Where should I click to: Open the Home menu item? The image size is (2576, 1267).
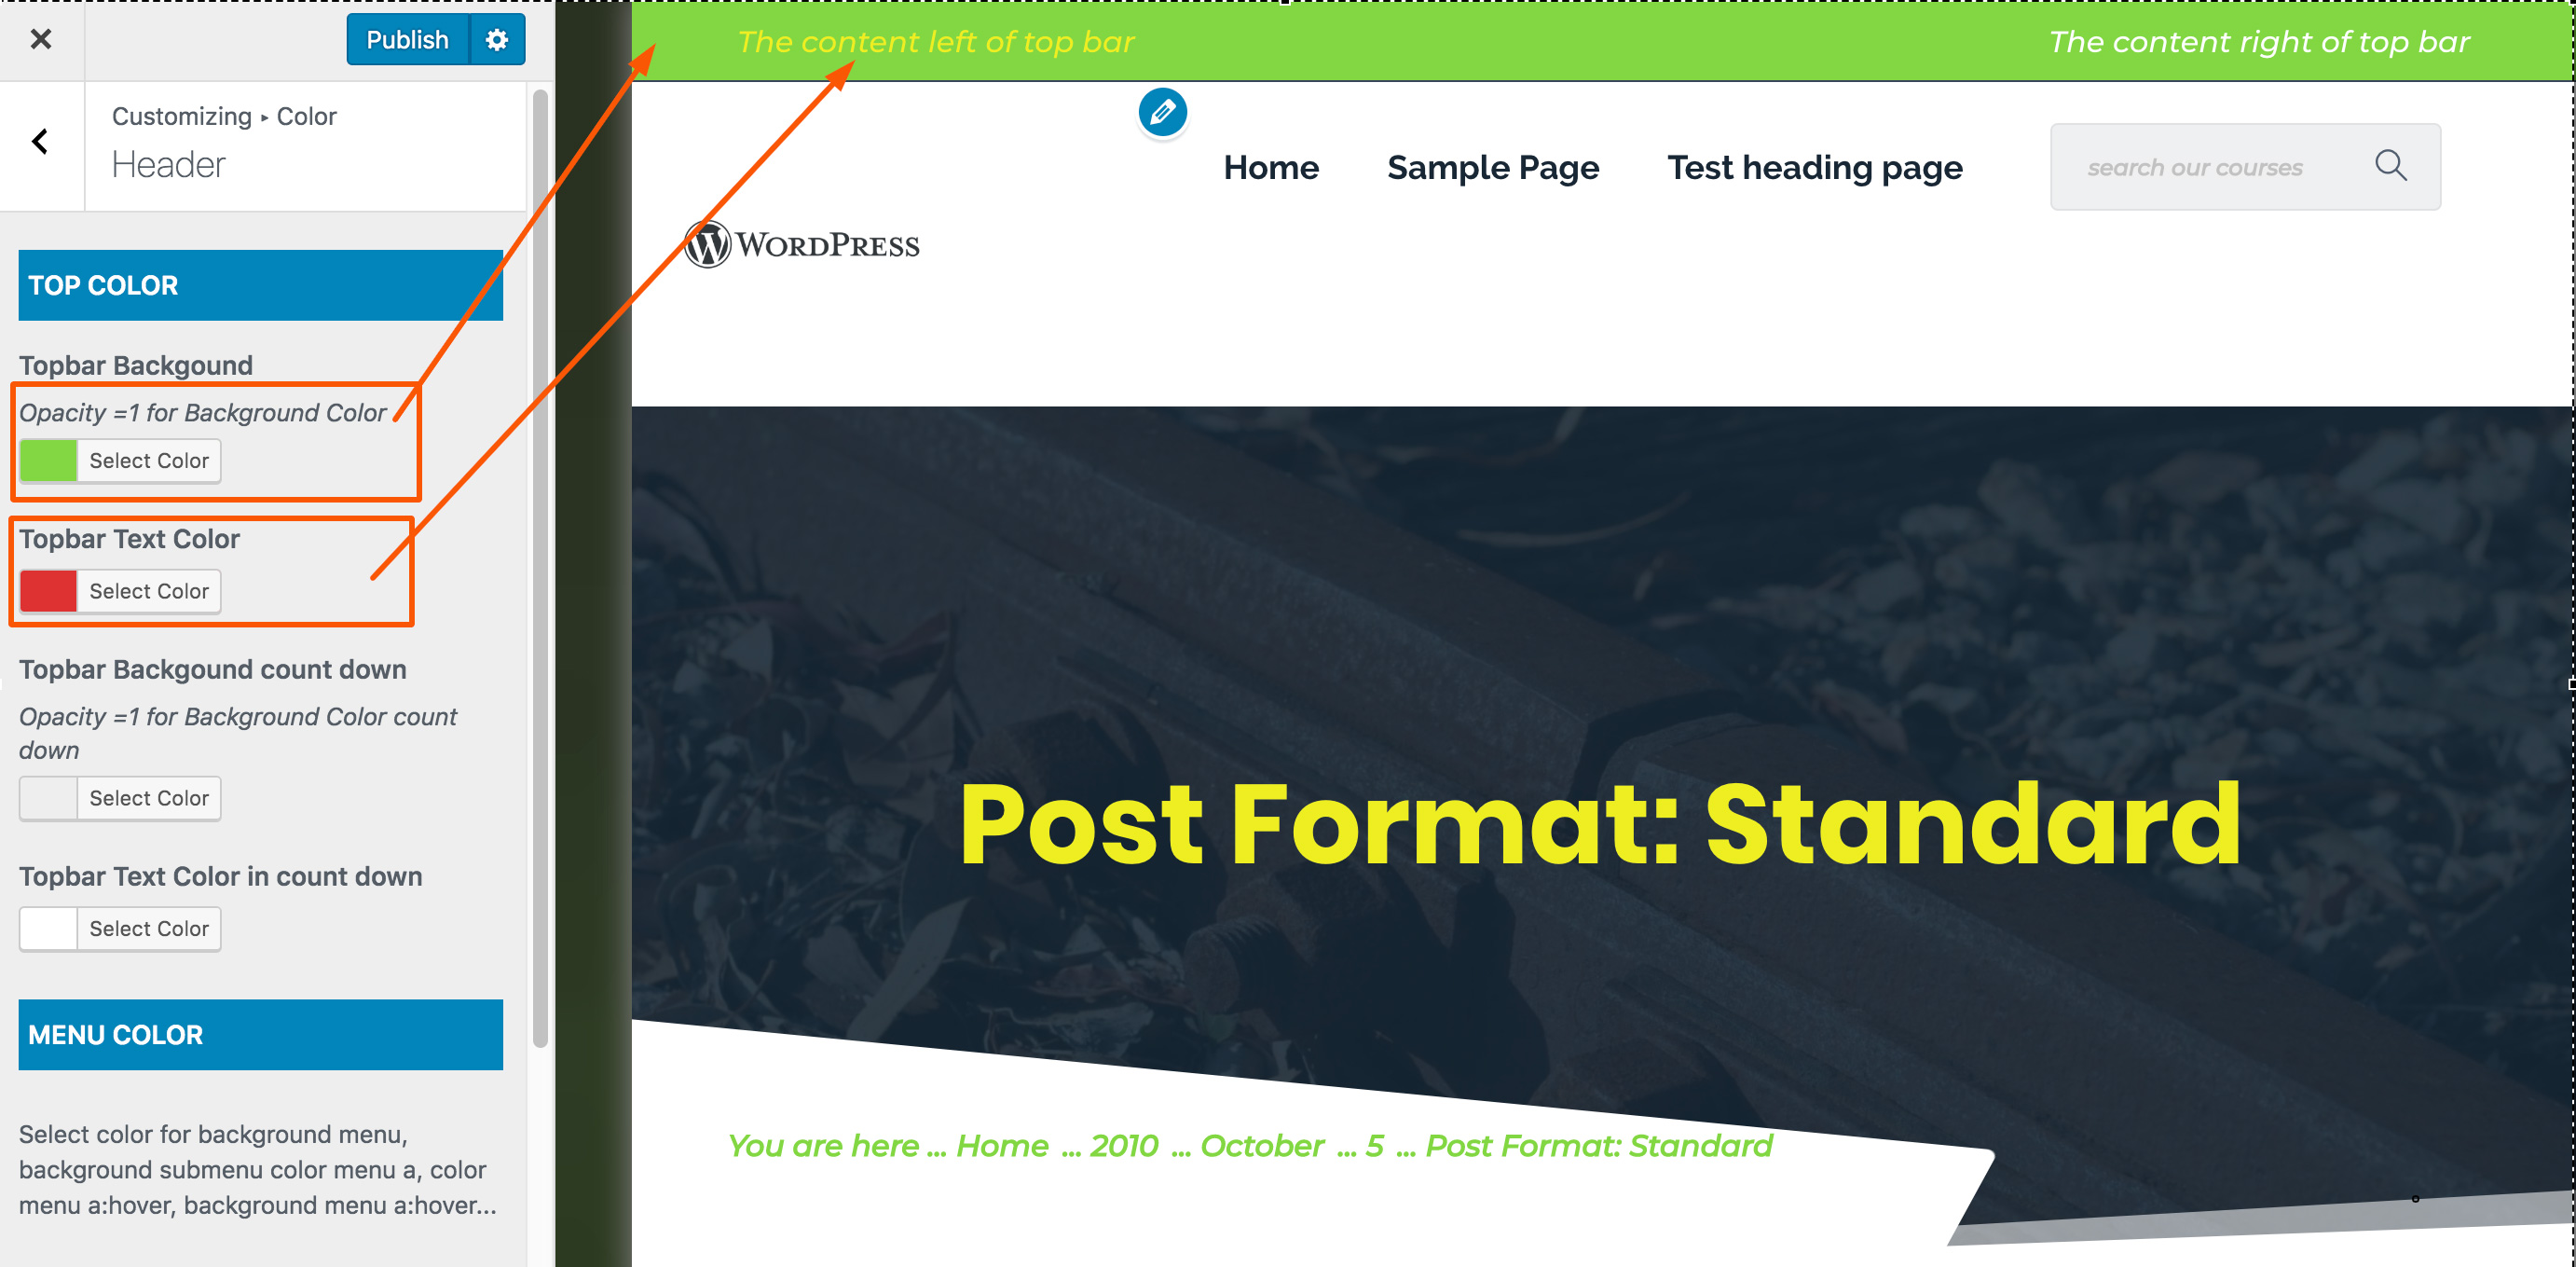point(1271,168)
